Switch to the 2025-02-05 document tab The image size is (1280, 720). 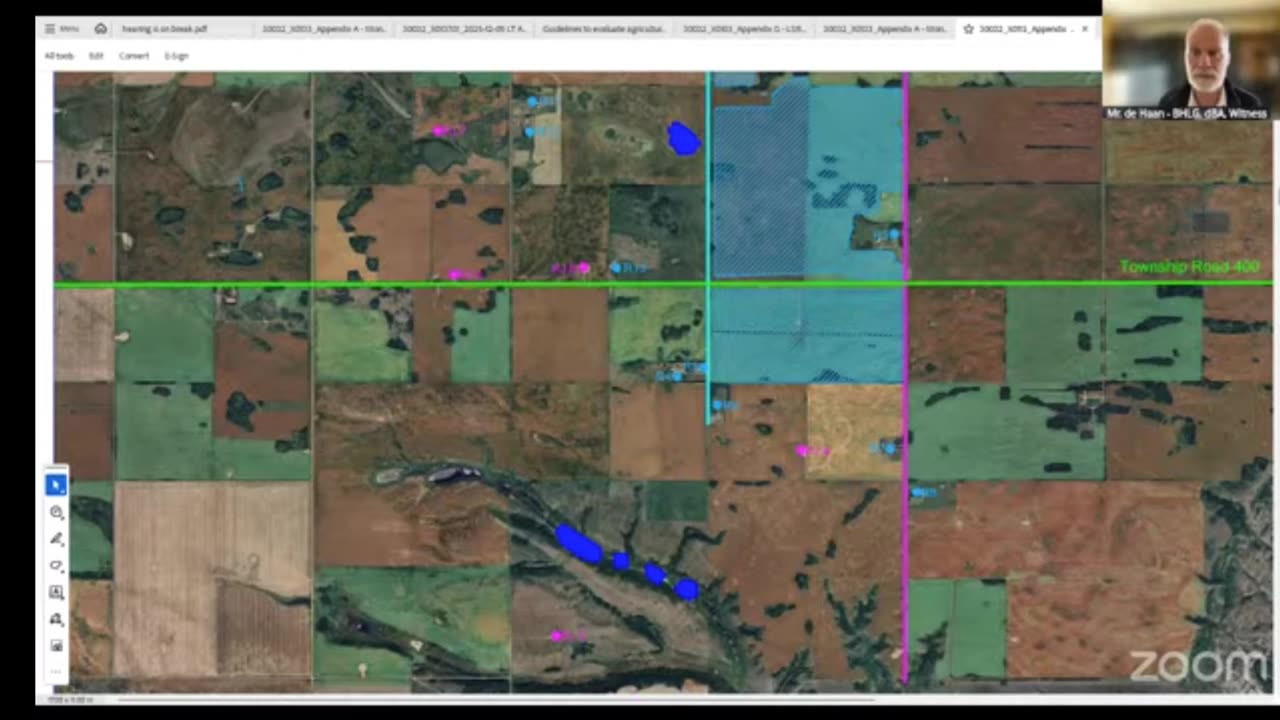pos(462,29)
